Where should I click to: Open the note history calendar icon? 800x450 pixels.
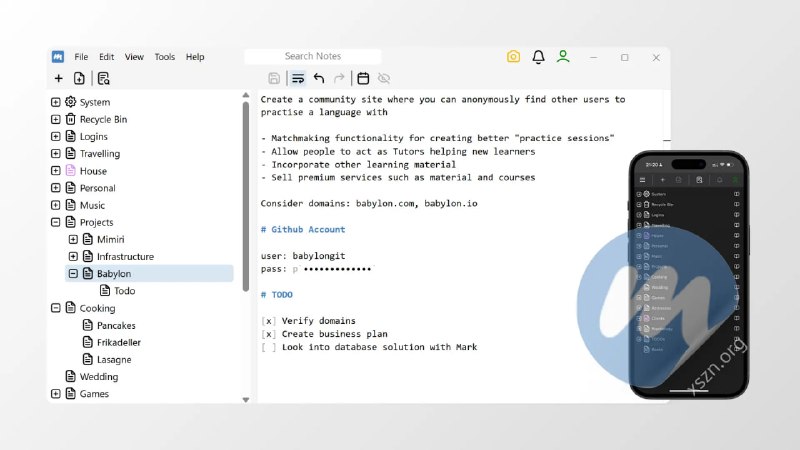pos(363,78)
